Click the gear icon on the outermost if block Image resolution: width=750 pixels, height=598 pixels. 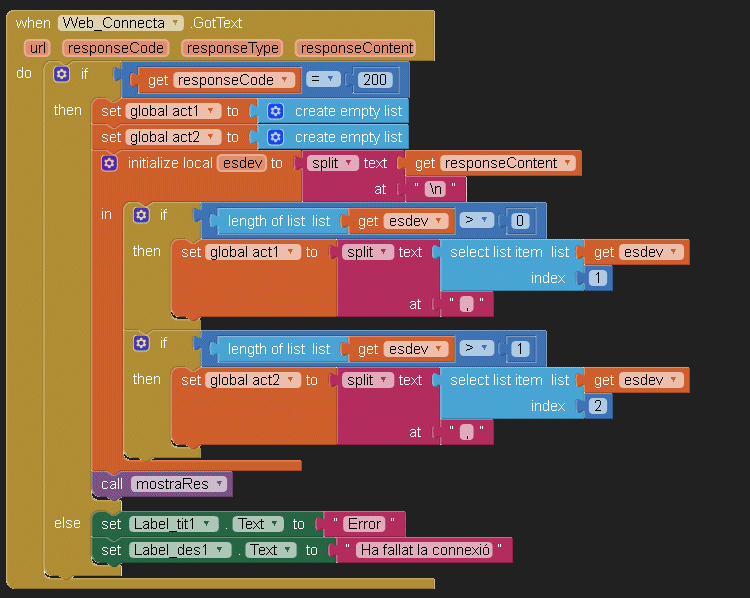point(62,74)
